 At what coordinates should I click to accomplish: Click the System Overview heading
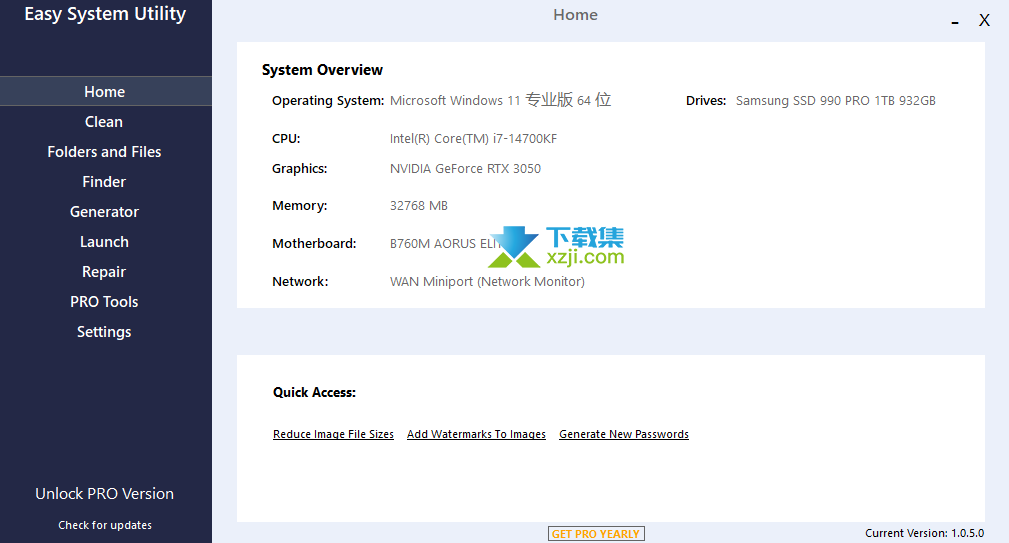point(322,69)
